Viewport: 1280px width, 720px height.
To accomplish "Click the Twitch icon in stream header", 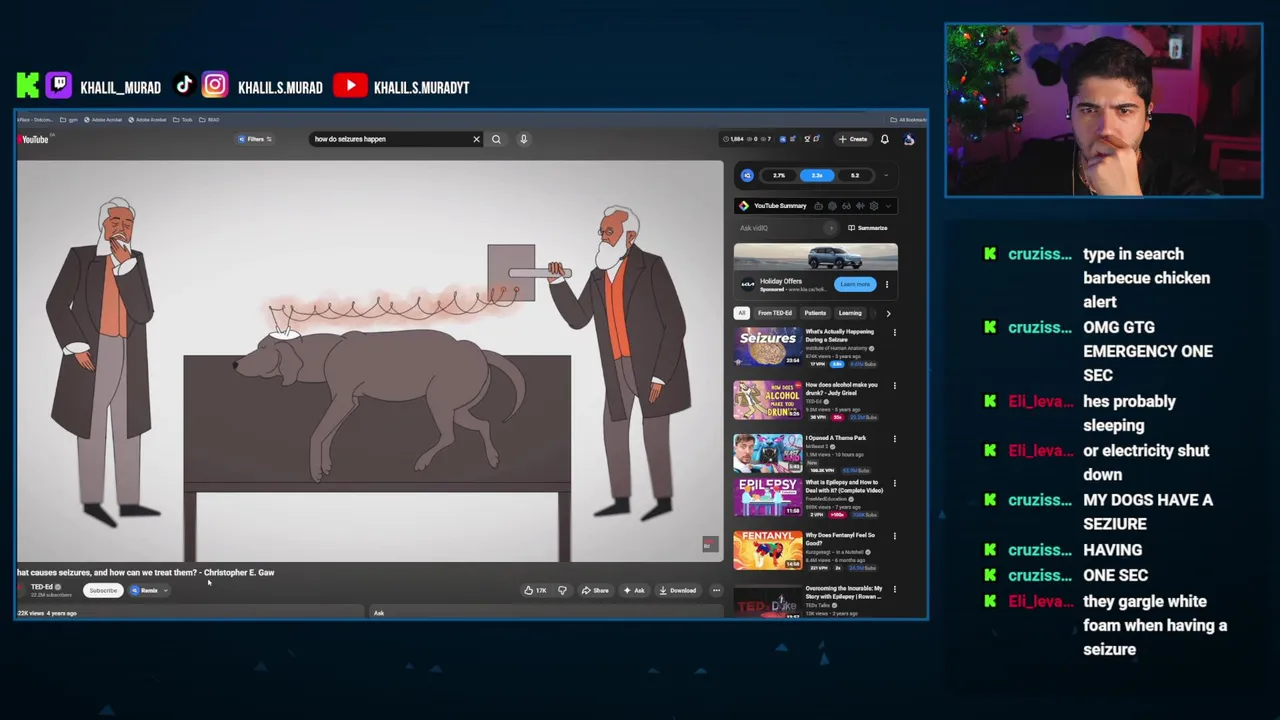I will [x=59, y=86].
